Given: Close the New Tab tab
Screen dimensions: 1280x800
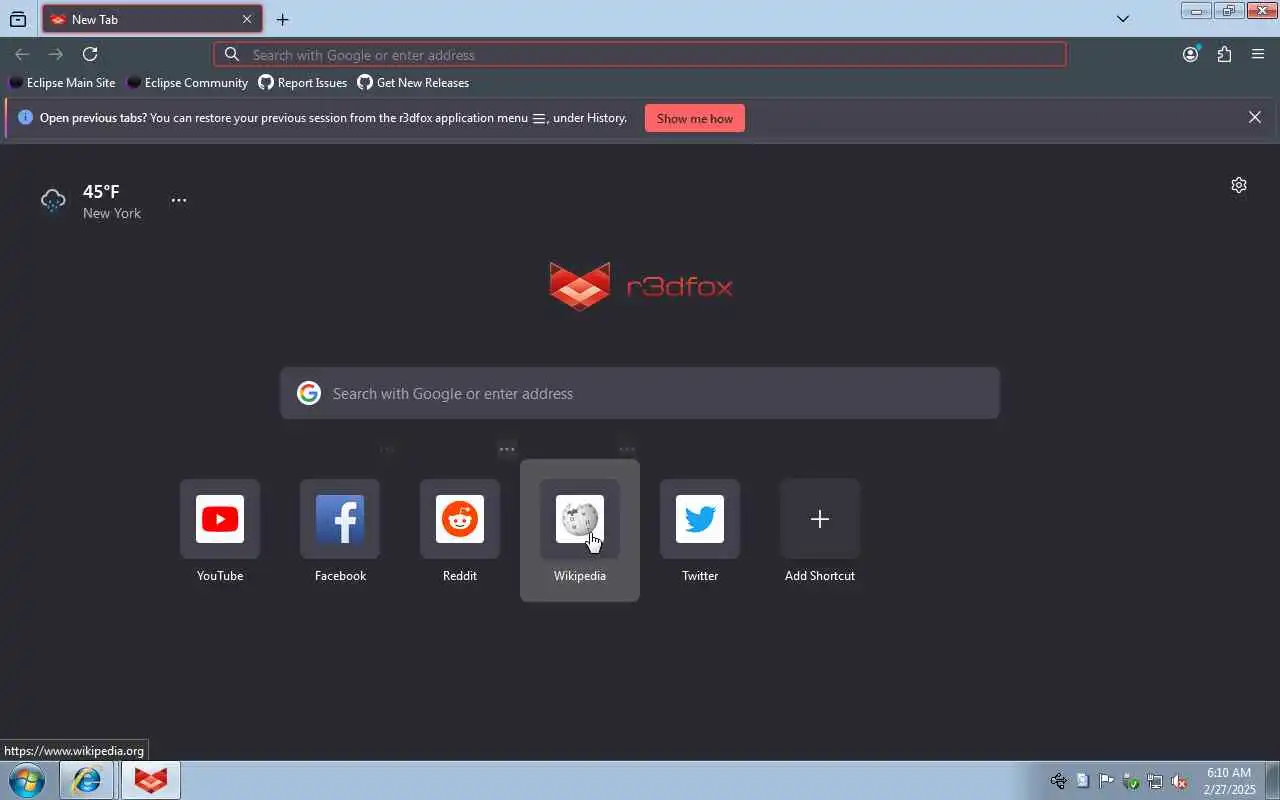Looking at the screenshot, I should coord(247,19).
